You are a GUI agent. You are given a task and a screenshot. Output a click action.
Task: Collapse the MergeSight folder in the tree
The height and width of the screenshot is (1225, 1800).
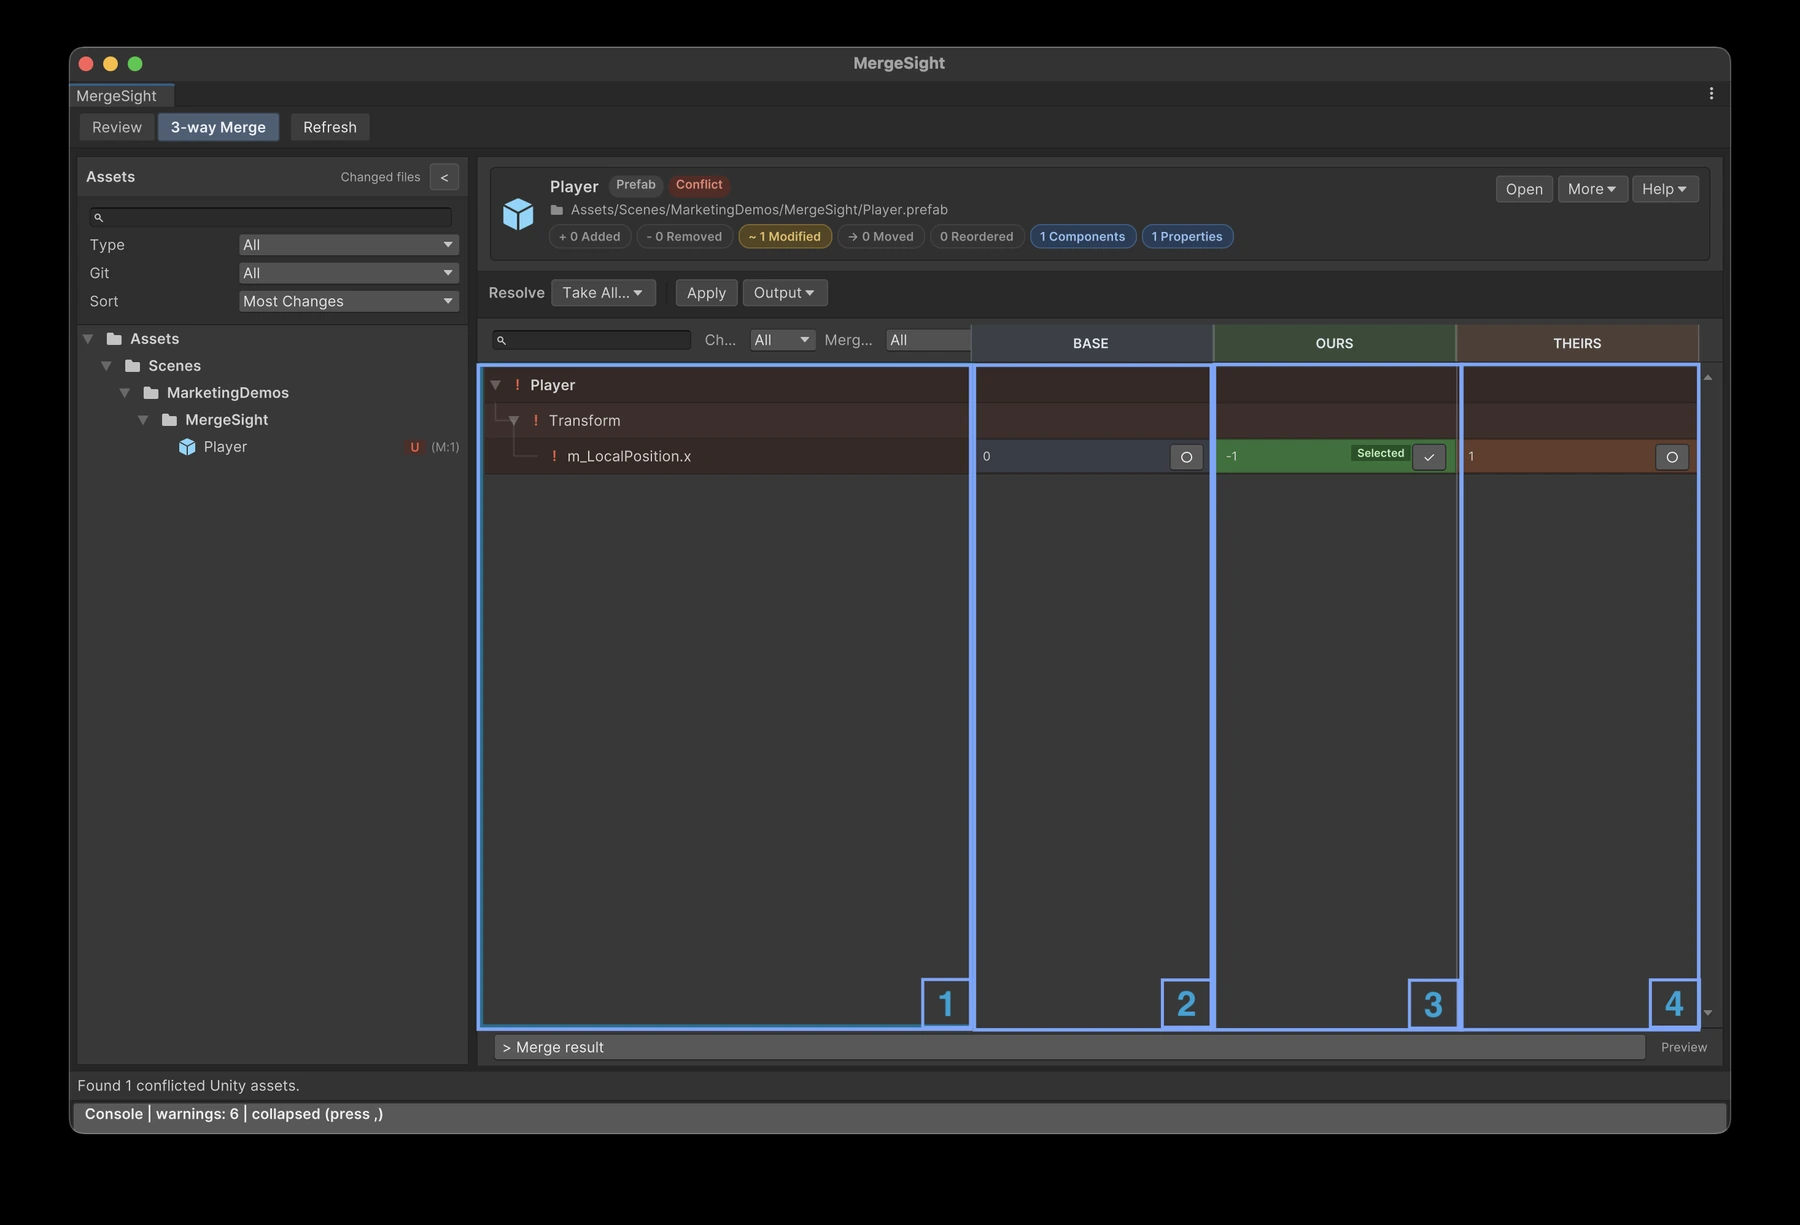point(143,420)
